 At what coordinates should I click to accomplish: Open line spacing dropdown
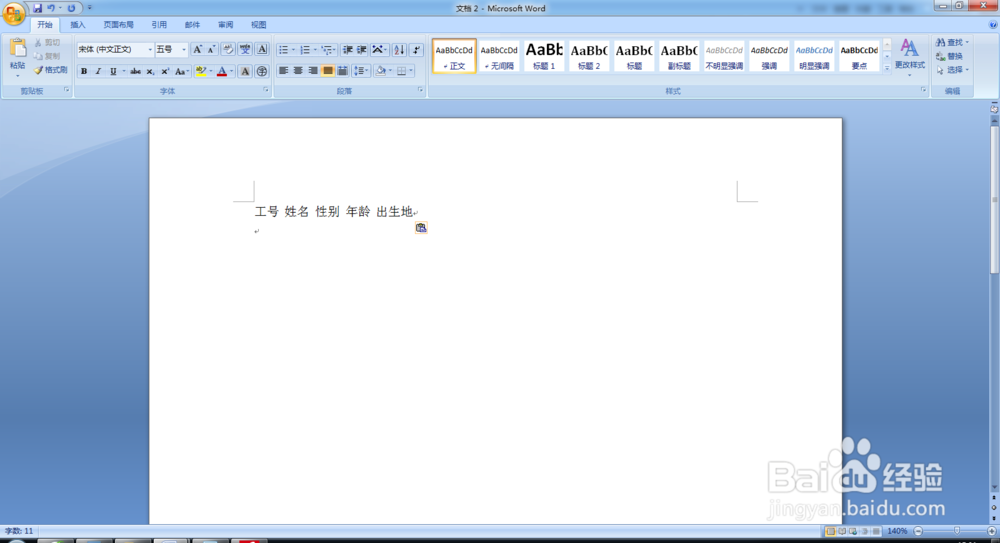pos(361,71)
